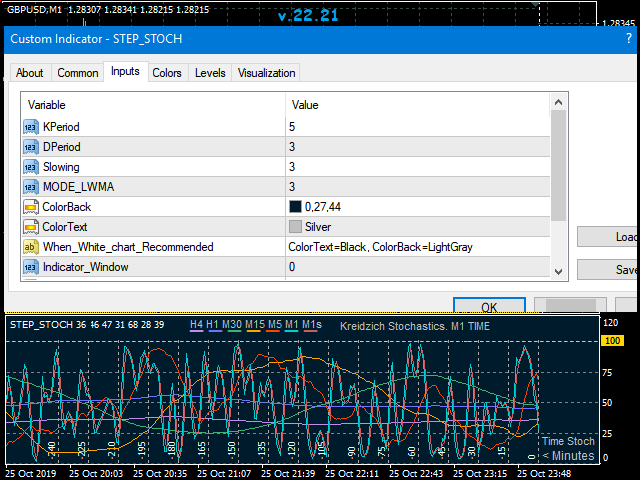Open the Colors tab
Viewport: 640px width, 480px height.
pyautogui.click(x=167, y=73)
